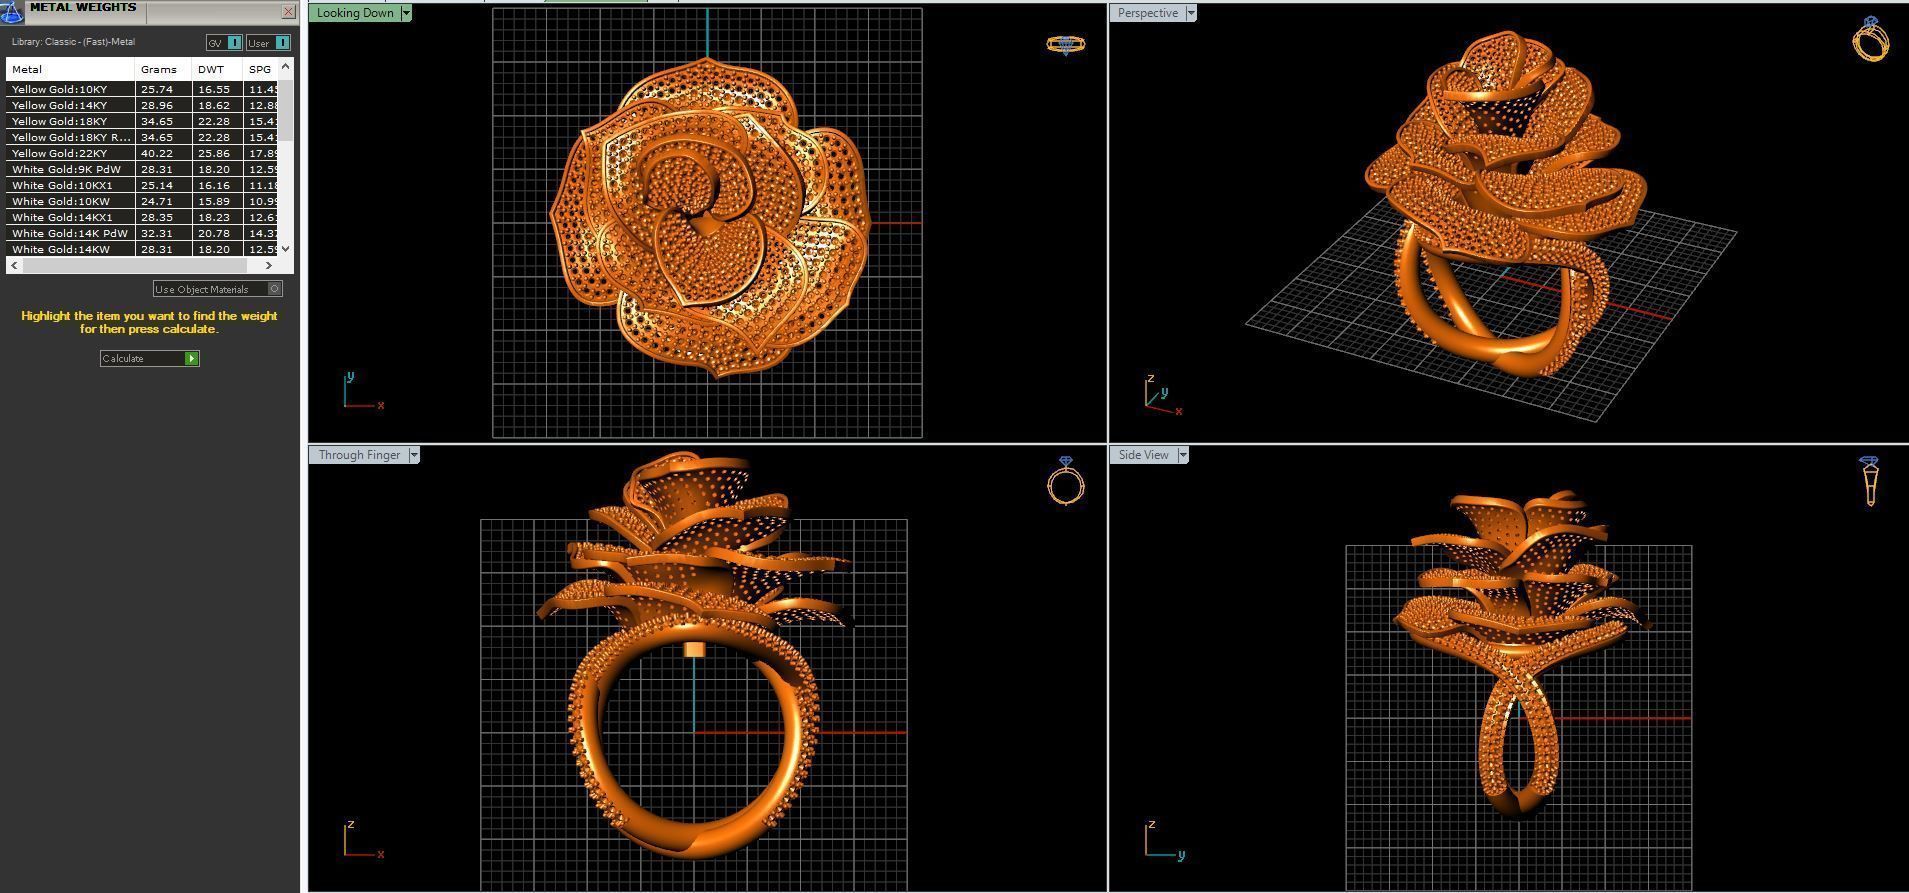1909x893 pixels.
Task: Click the 24.71 grams value
Action: point(157,201)
